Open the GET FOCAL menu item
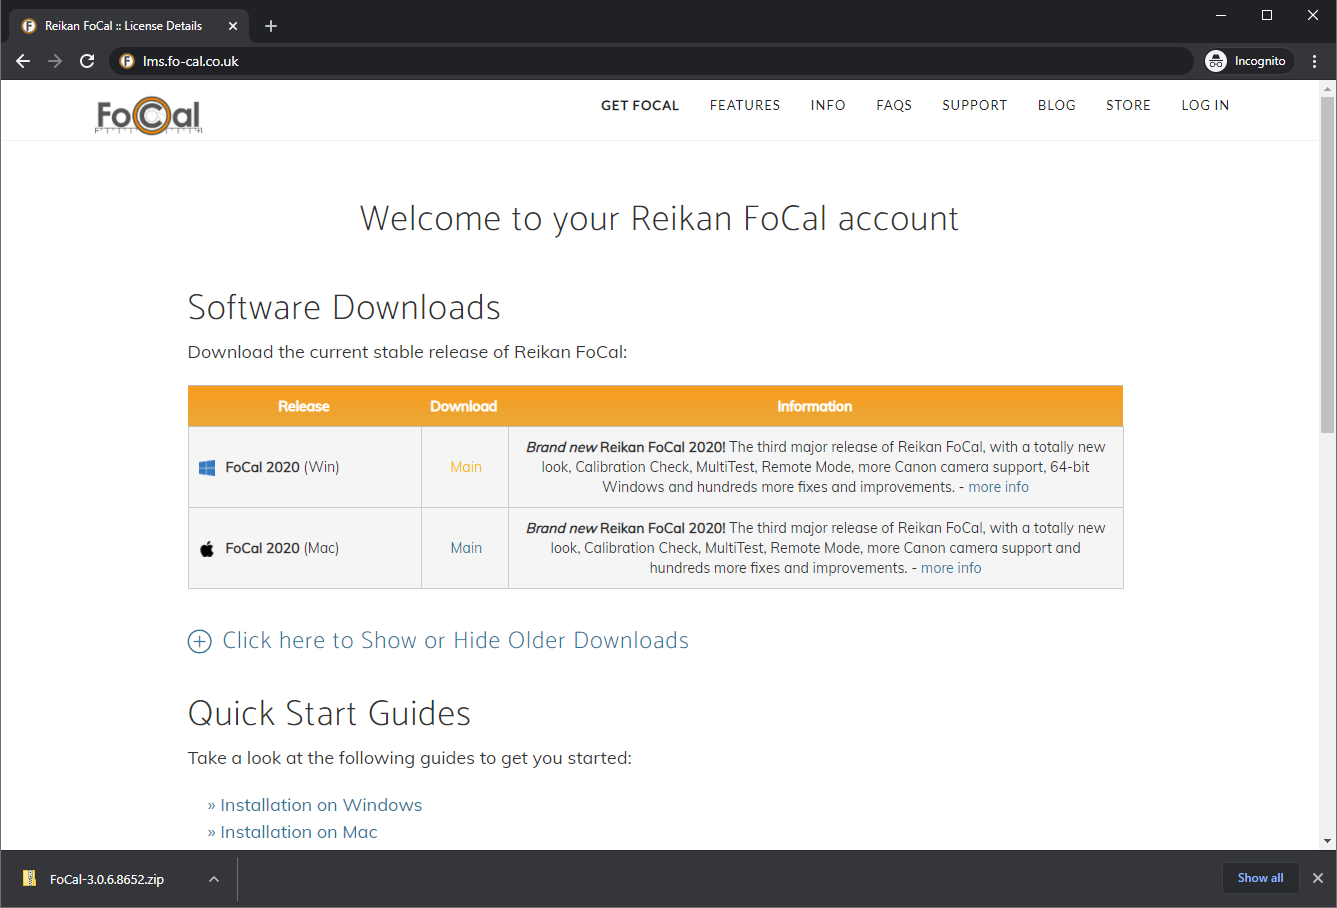 tap(640, 105)
